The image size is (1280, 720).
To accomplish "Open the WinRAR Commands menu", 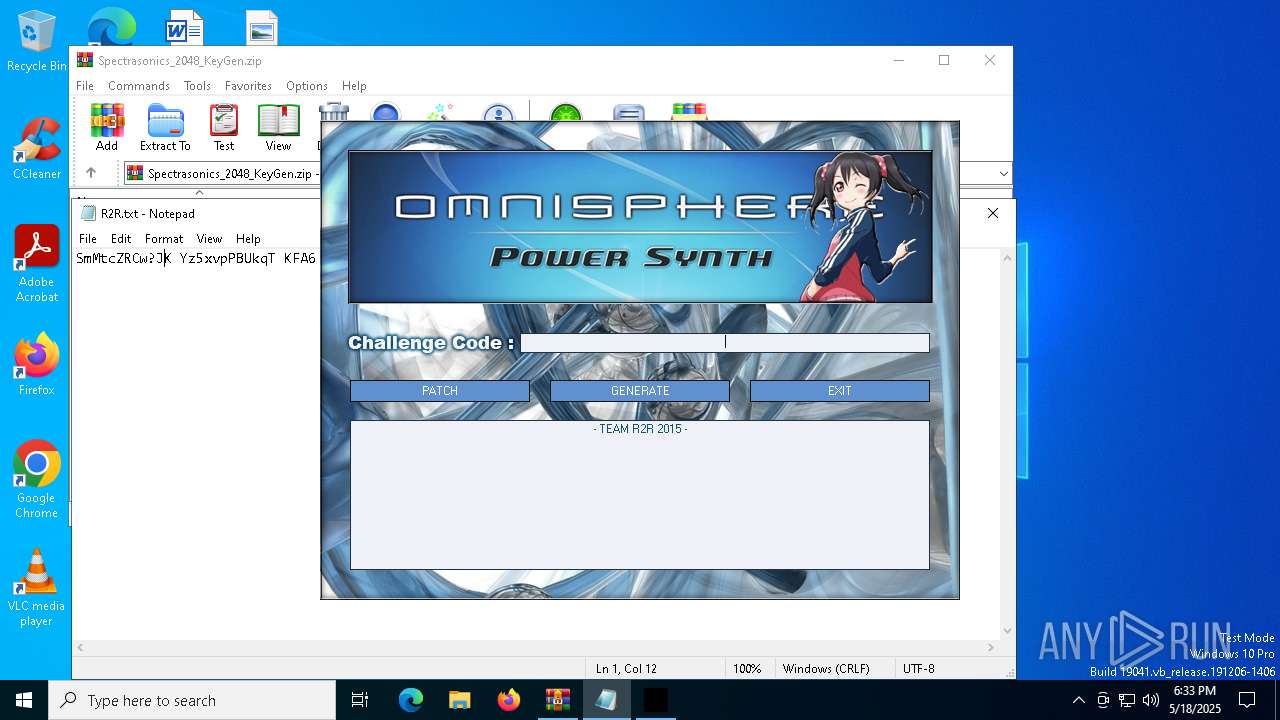I will coord(139,86).
